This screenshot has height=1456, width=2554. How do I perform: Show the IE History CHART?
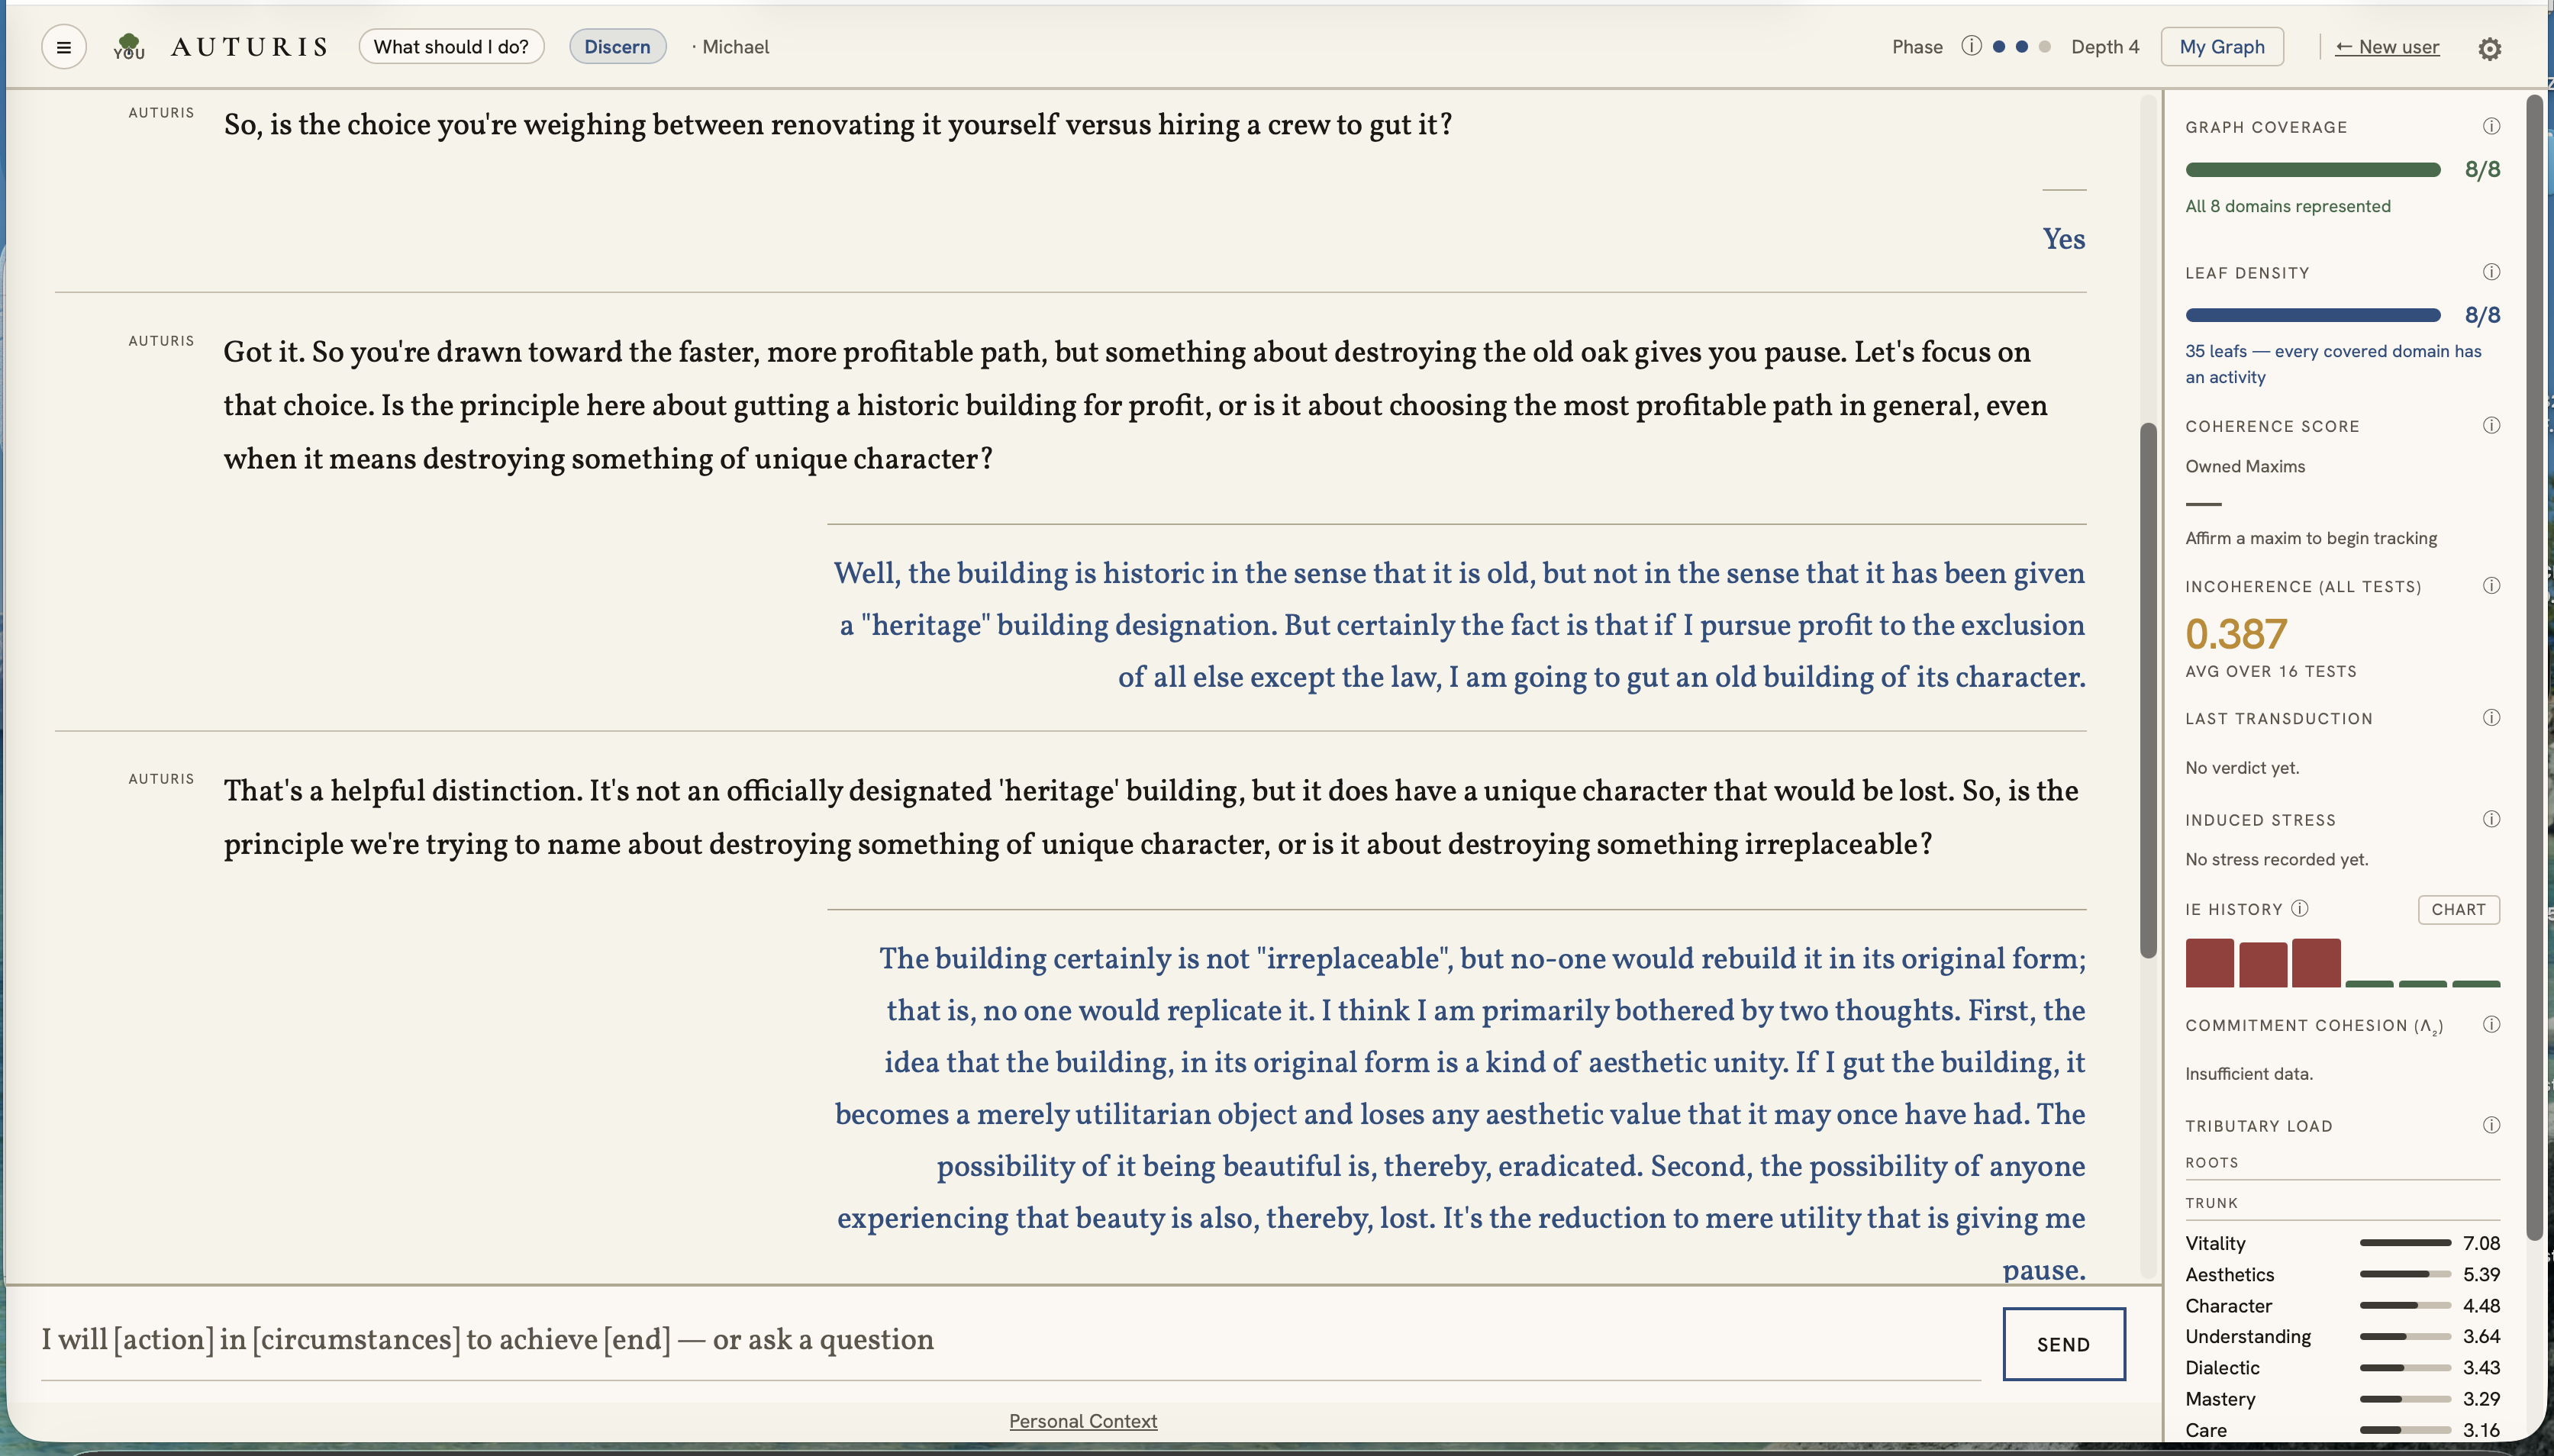click(2458, 909)
